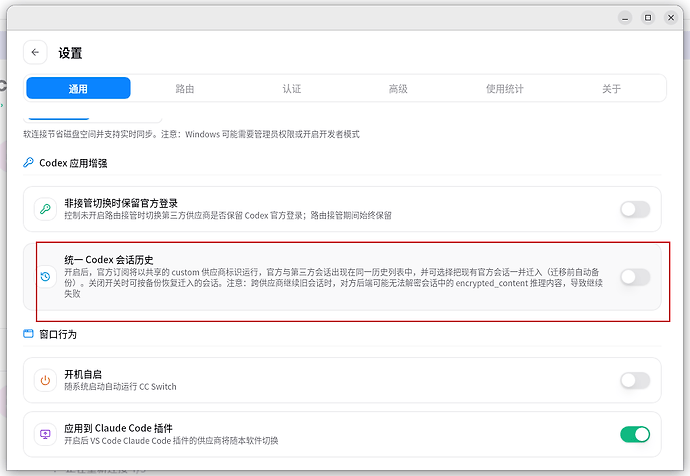The image size is (690, 476).
Task: Open the 使用统计 tab
Action: (505, 88)
